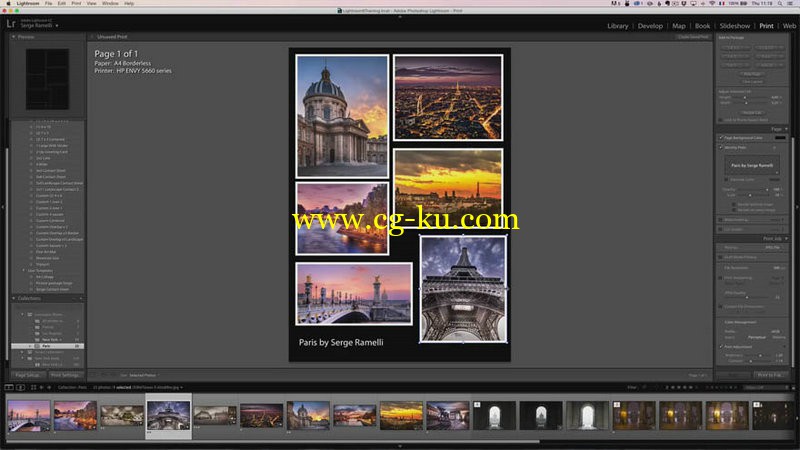Click the Eiffel Tower photo cell on page
Image resolution: width=800 pixels, height=450 pixels.
[x=463, y=289]
